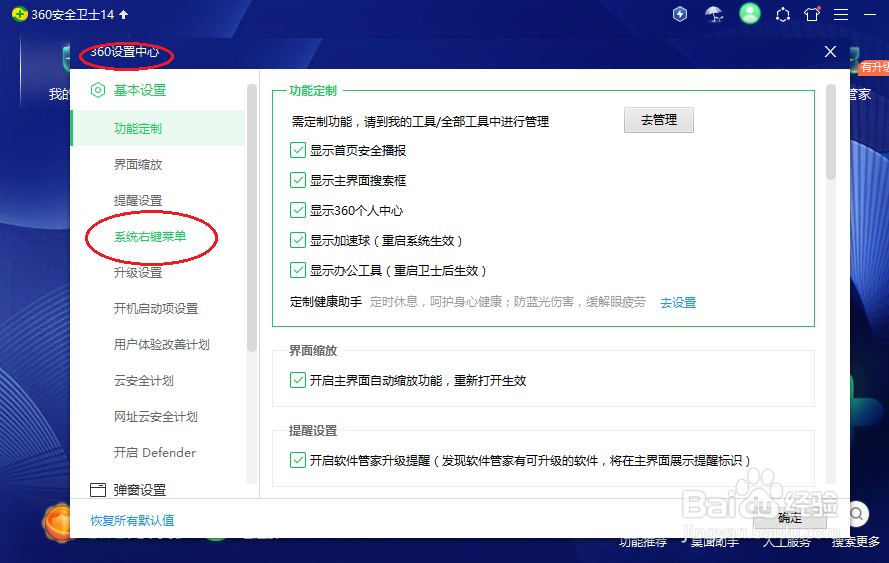Toggle 开启软件管家升级提醒 checkbox
Viewport: 889px width, 563px height.
click(x=298, y=460)
